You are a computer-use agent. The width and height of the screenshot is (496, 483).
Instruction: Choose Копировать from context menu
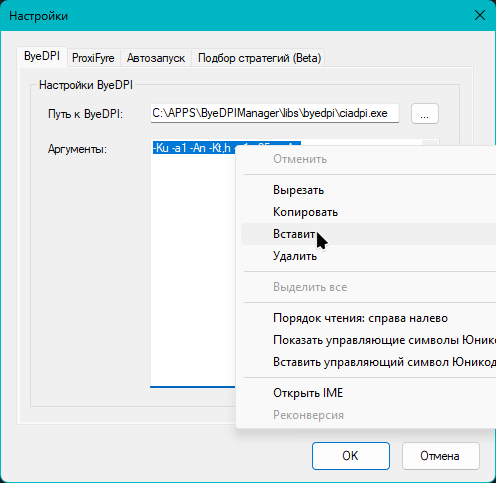pyautogui.click(x=368, y=212)
